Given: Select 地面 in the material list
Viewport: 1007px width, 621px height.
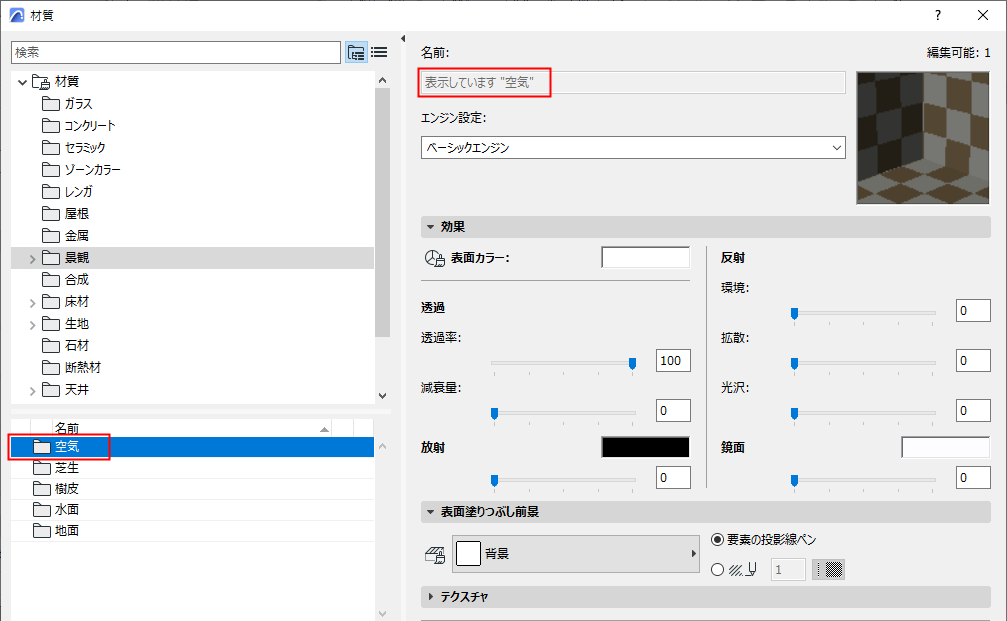Looking at the screenshot, I should [192, 531].
